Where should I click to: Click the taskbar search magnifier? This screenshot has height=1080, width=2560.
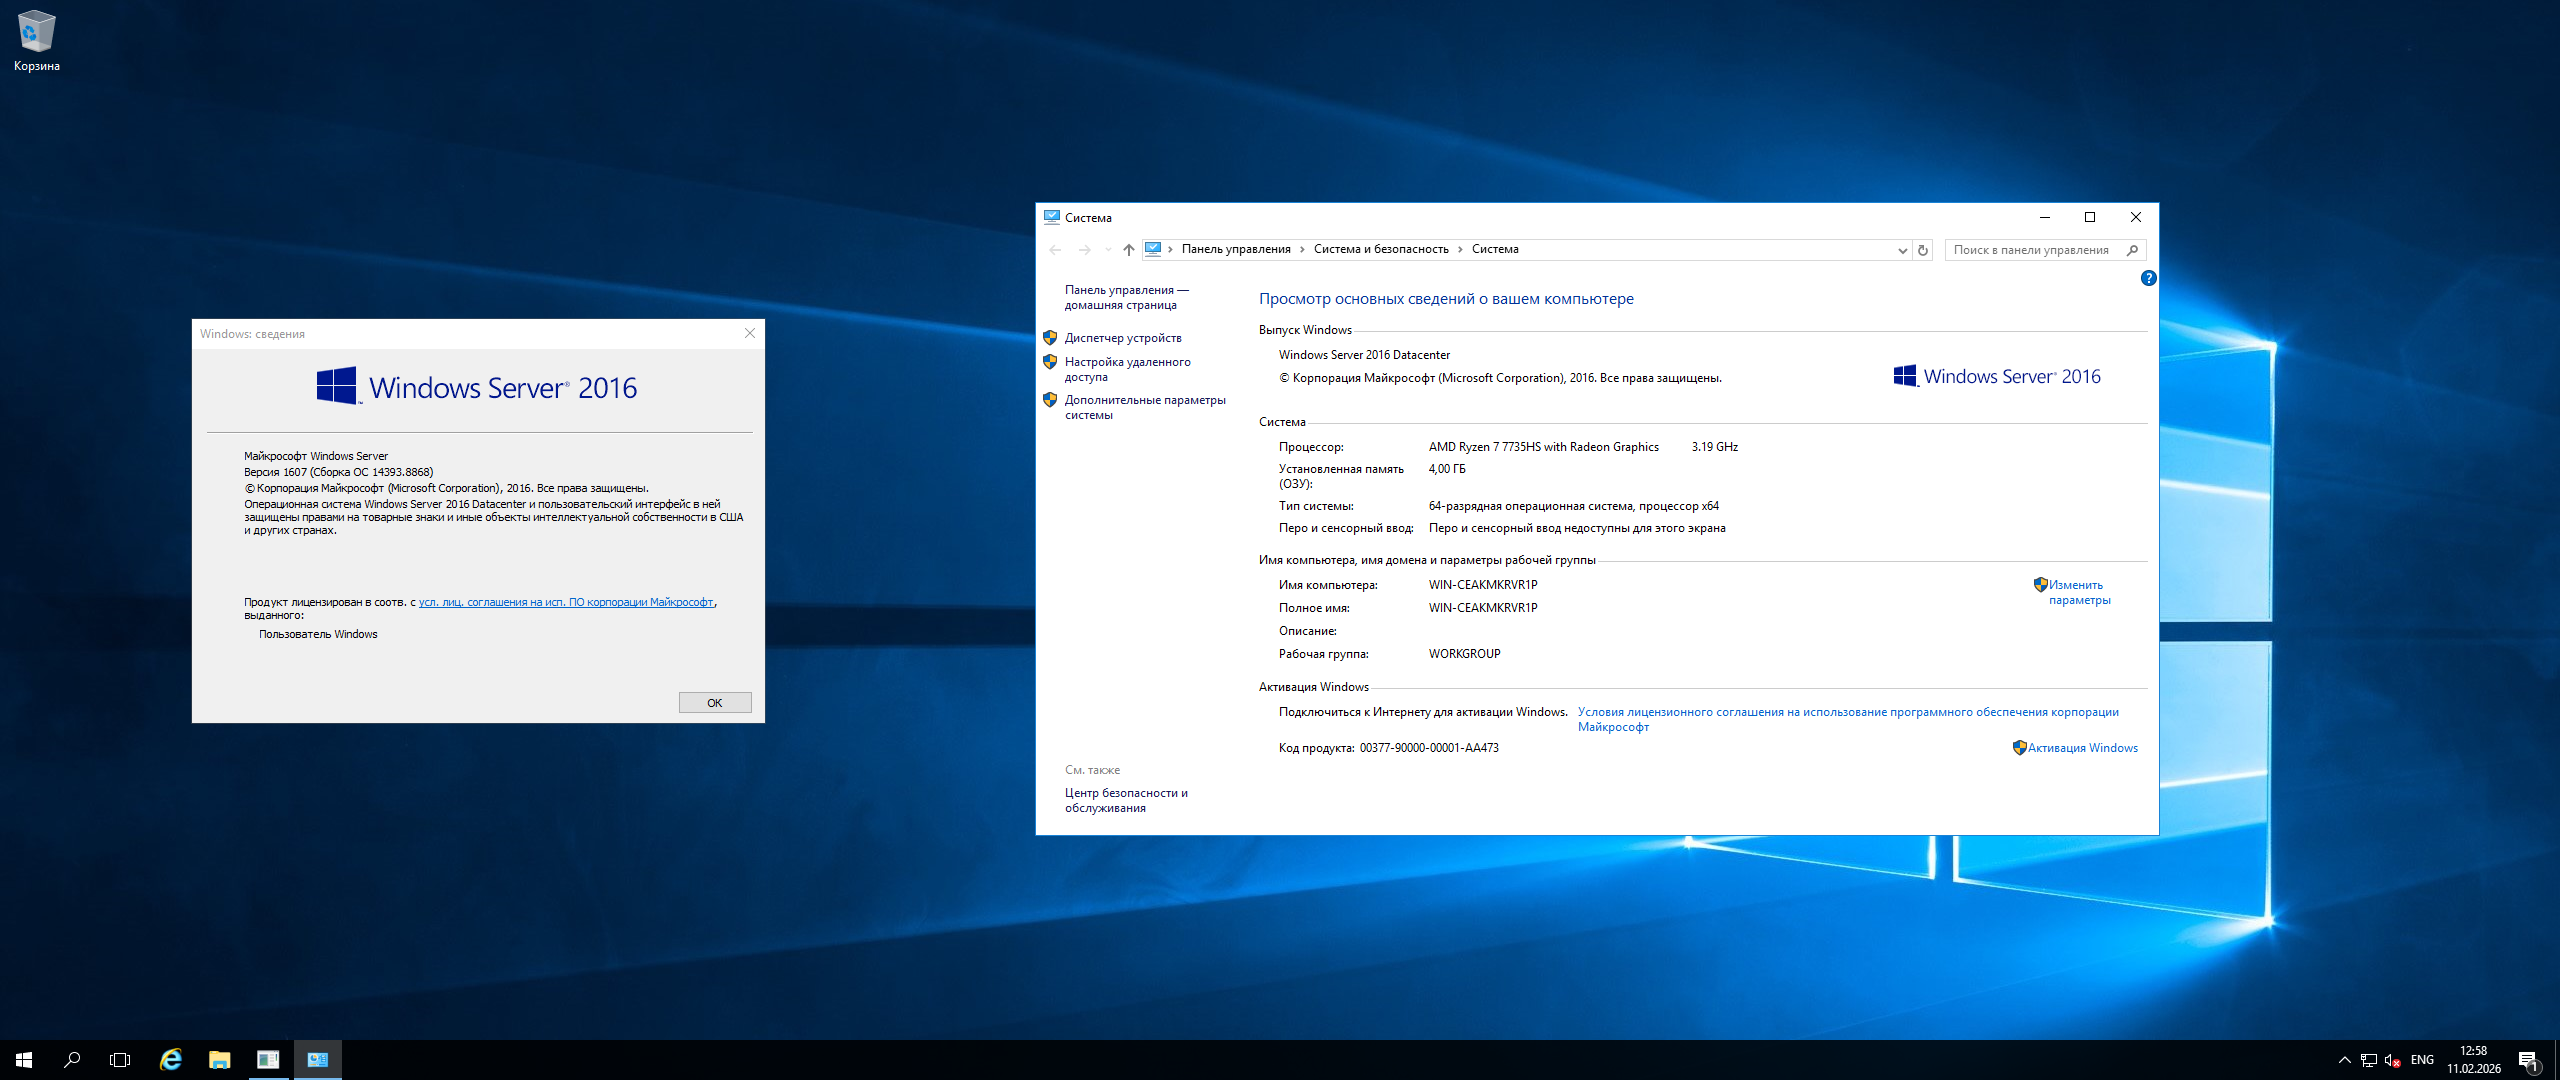[72, 1060]
